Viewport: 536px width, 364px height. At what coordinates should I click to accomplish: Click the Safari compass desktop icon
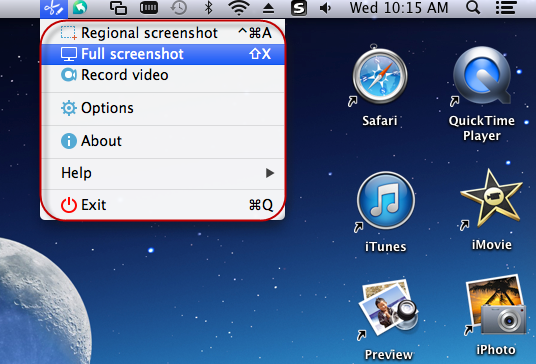click(x=379, y=75)
